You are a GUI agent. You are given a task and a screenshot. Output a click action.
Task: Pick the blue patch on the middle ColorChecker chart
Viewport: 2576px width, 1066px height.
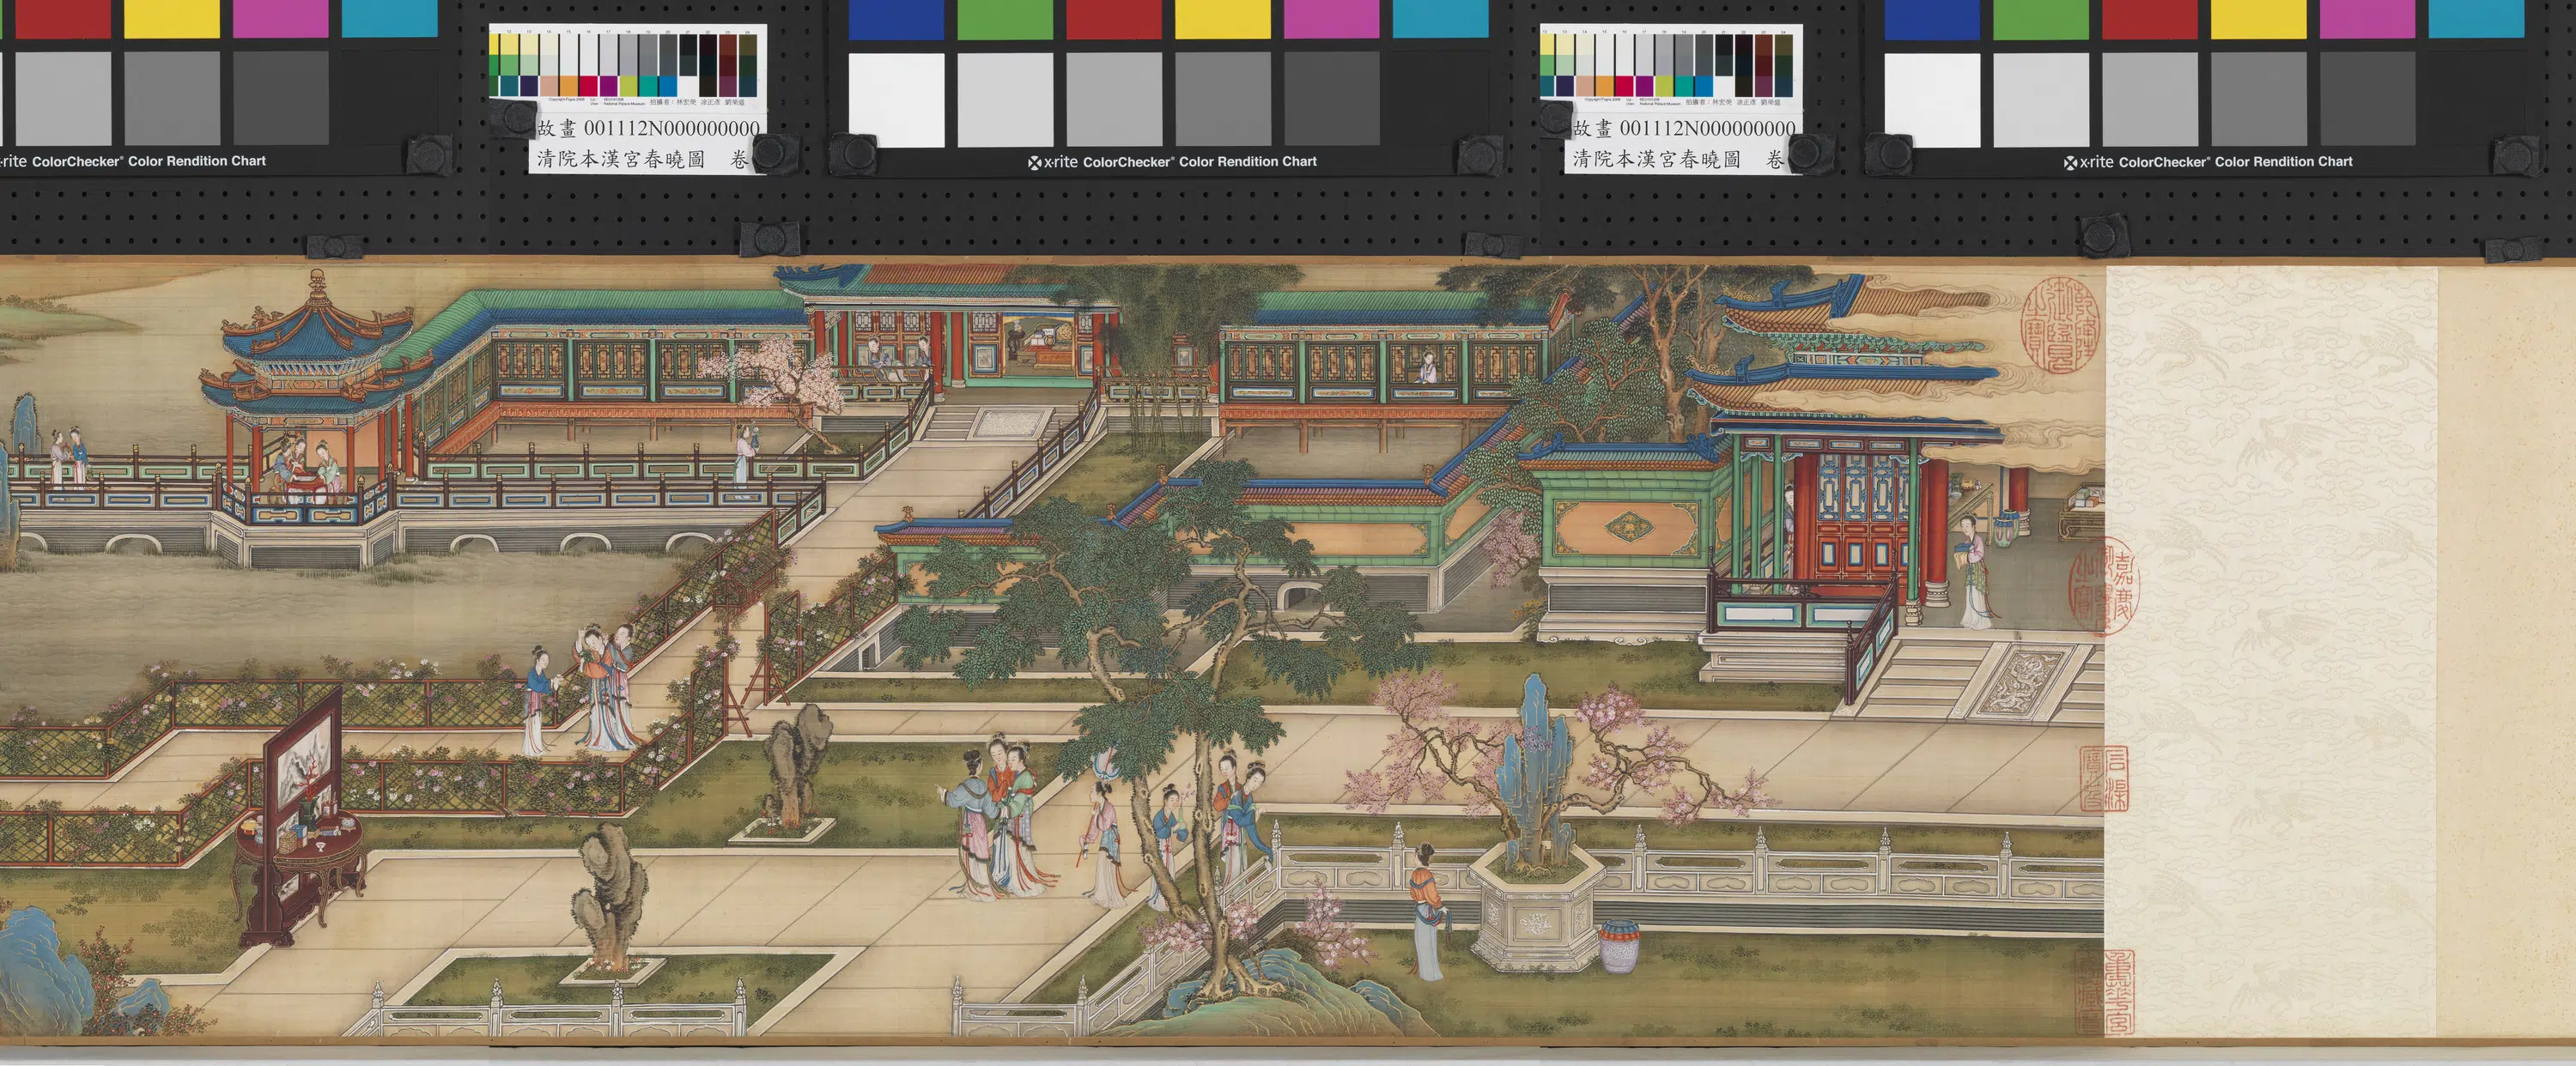tap(896, 18)
